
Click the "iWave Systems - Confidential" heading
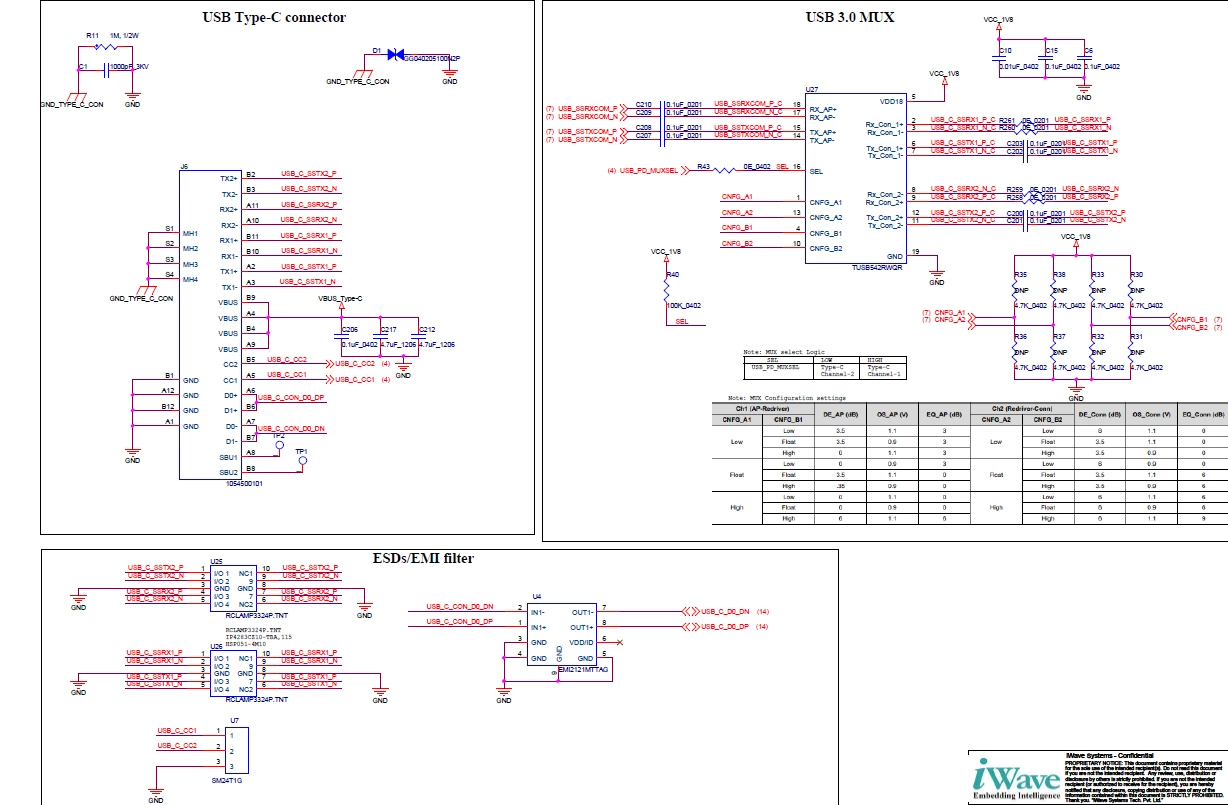[x=1107, y=755]
